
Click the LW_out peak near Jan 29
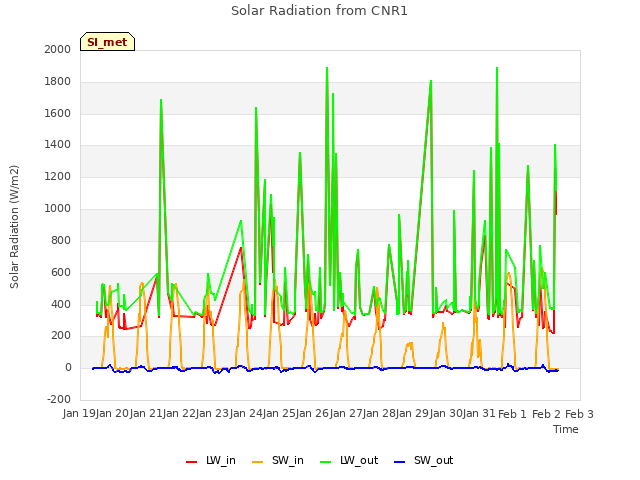(431, 81)
